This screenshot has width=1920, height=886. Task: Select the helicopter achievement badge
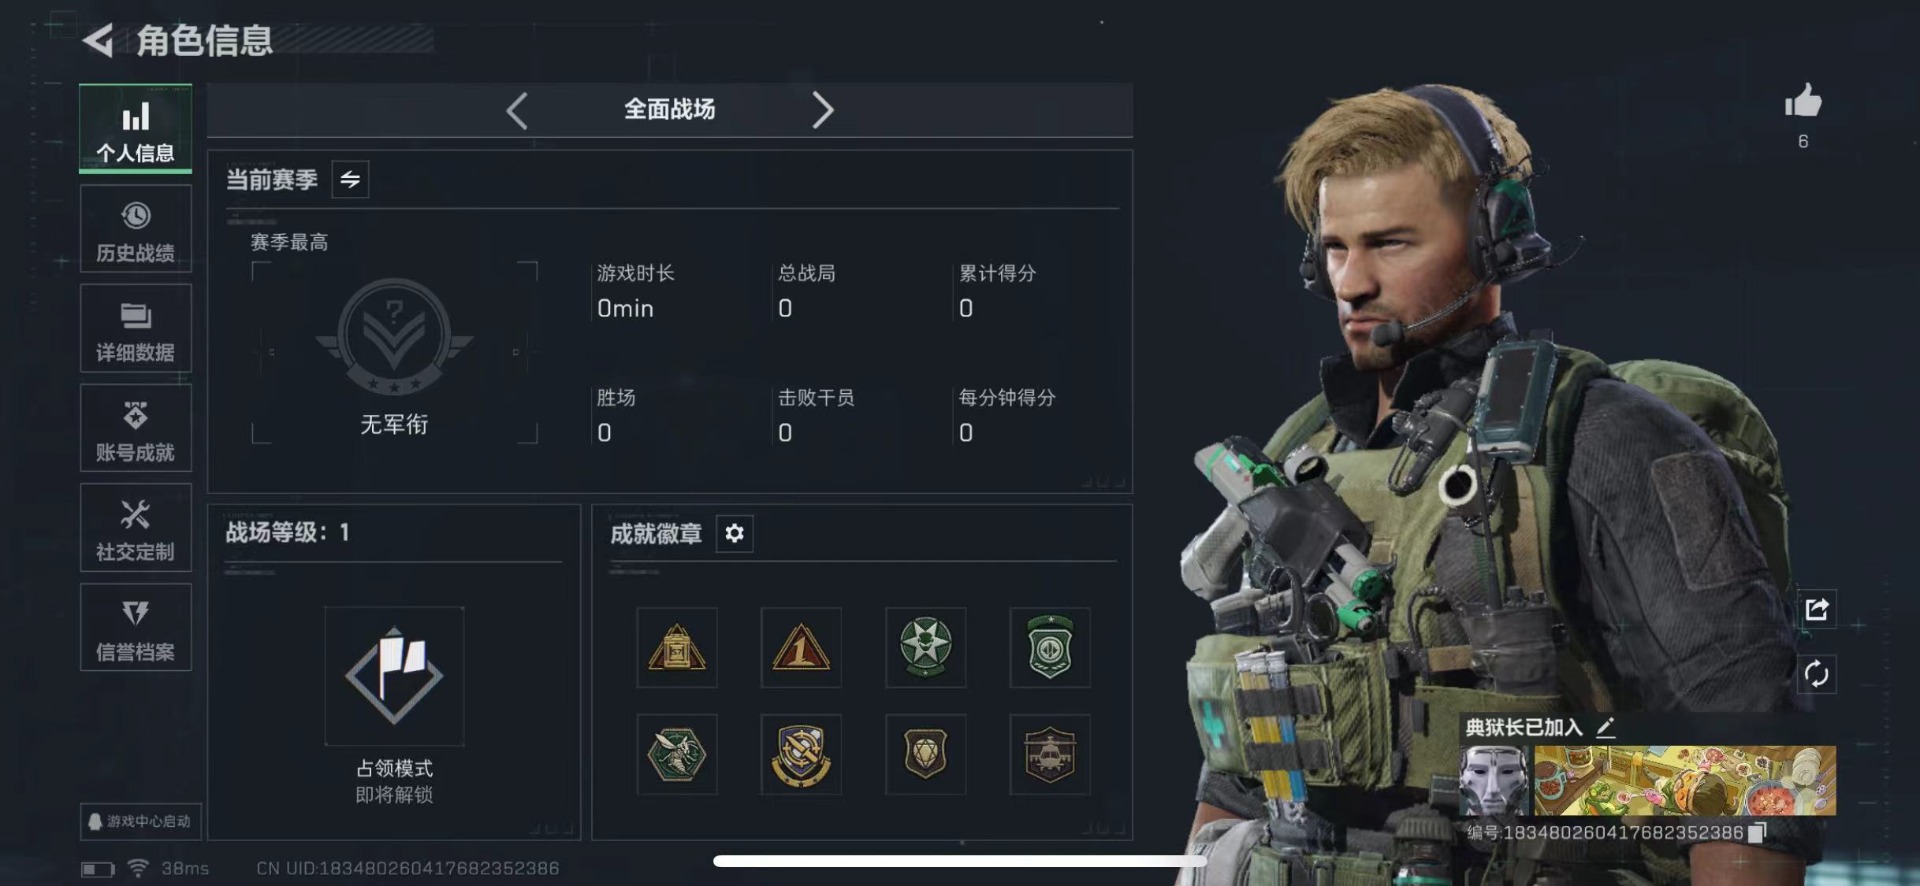pyautogui.click(x=1049, y=754)
